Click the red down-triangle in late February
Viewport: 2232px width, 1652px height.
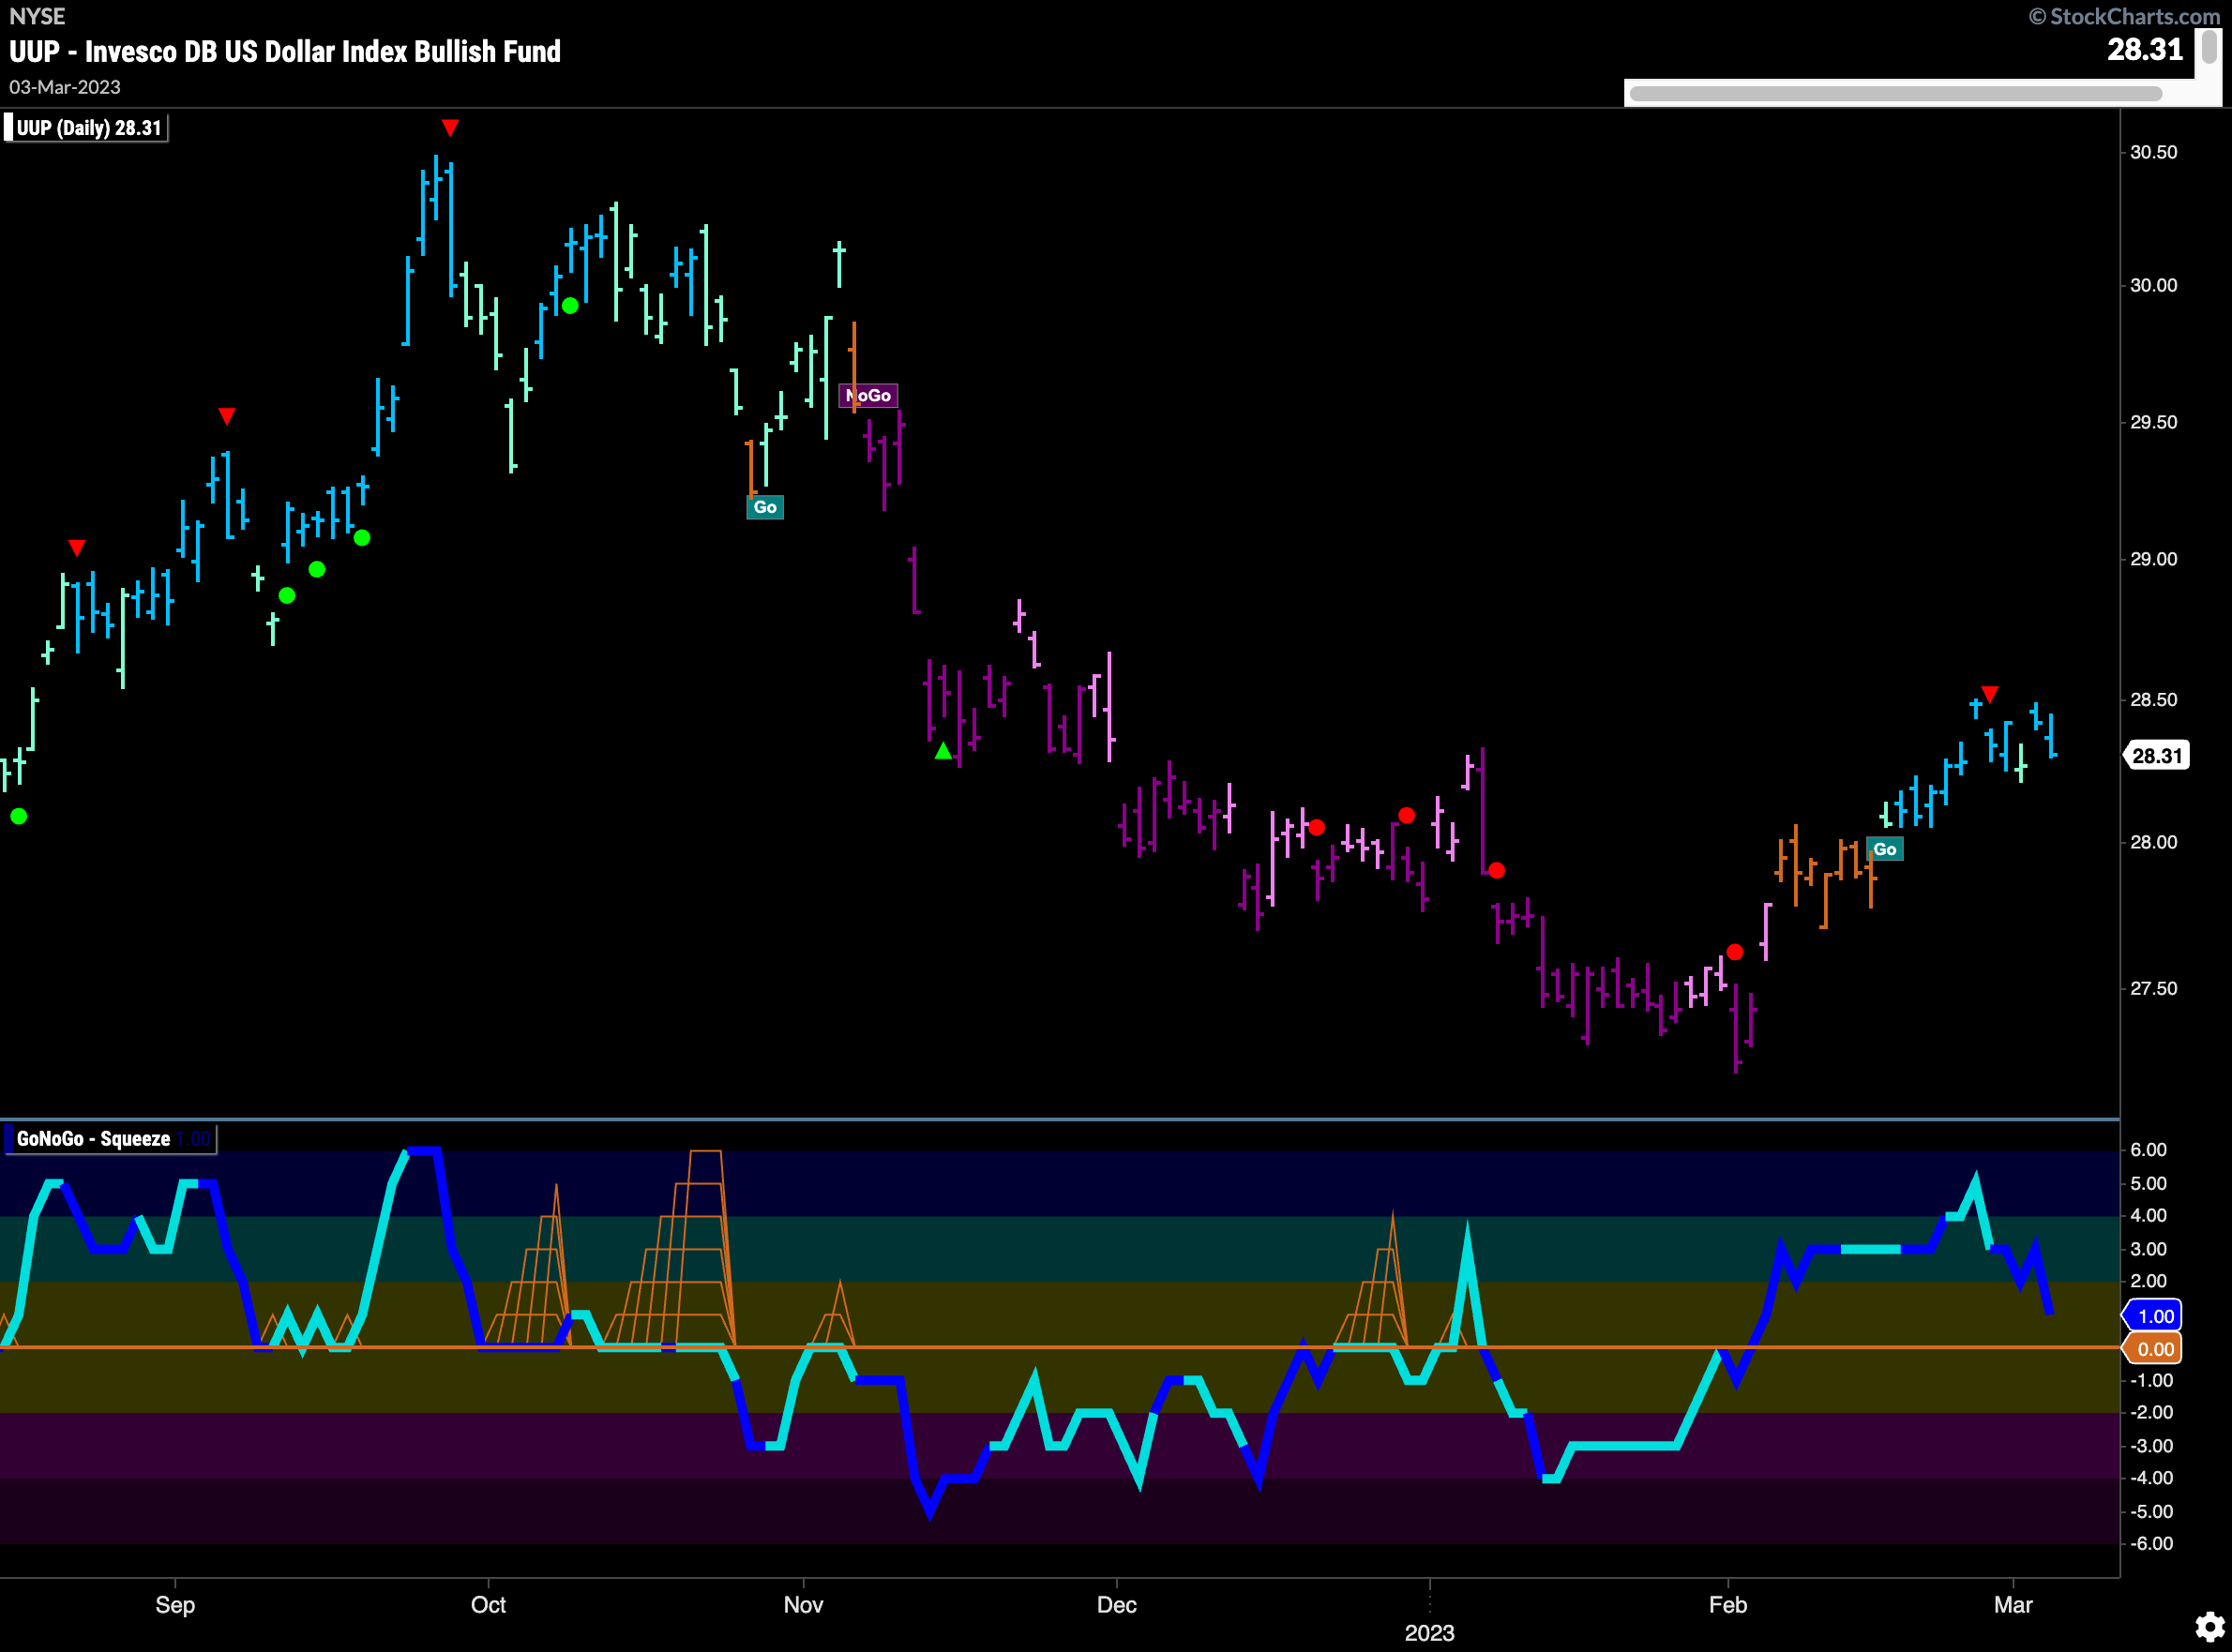tap(1990, 694)
